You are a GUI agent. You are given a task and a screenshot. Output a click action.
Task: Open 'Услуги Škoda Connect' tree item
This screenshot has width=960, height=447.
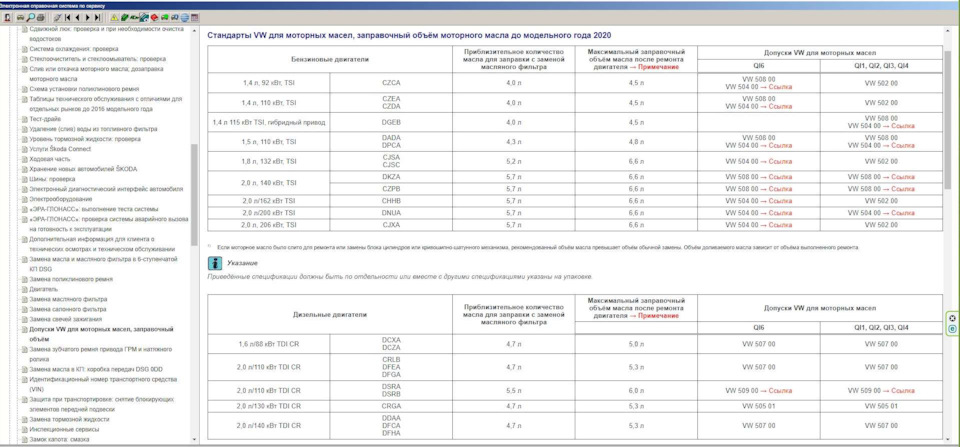click(x=60, y=149)
